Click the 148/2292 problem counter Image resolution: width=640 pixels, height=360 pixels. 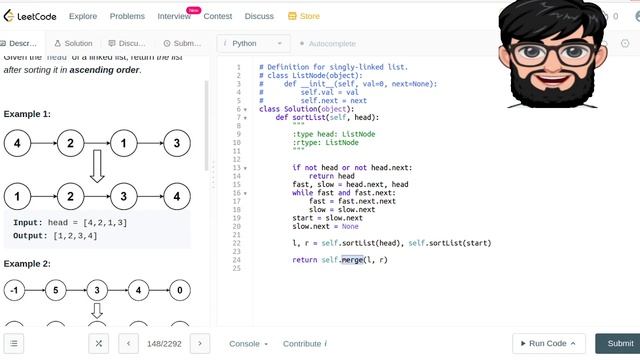click(164, 344)
